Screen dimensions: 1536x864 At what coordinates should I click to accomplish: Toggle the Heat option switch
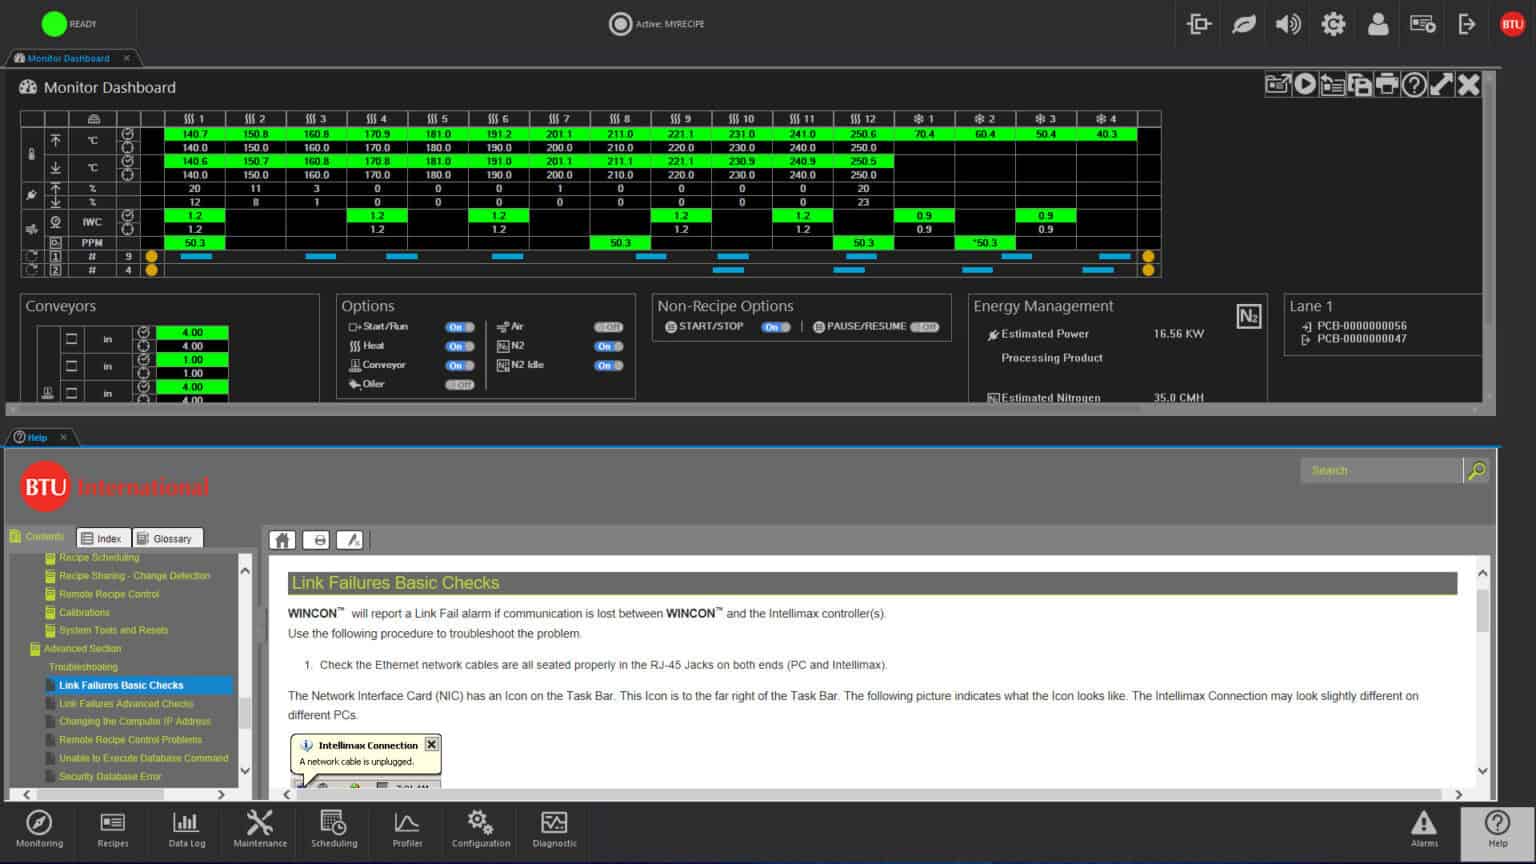click(x=459, y=346)
